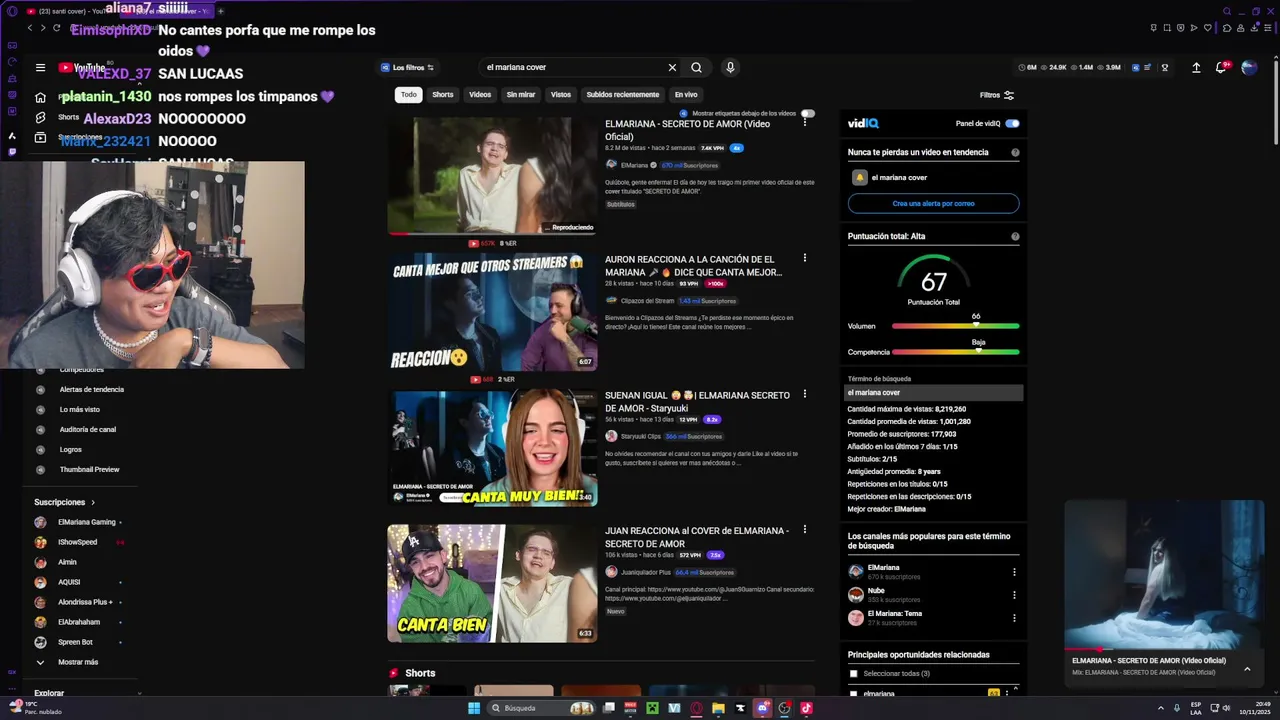
Task: Open help icon beside Nunca te pierdas
Action: click(1015, 153)
